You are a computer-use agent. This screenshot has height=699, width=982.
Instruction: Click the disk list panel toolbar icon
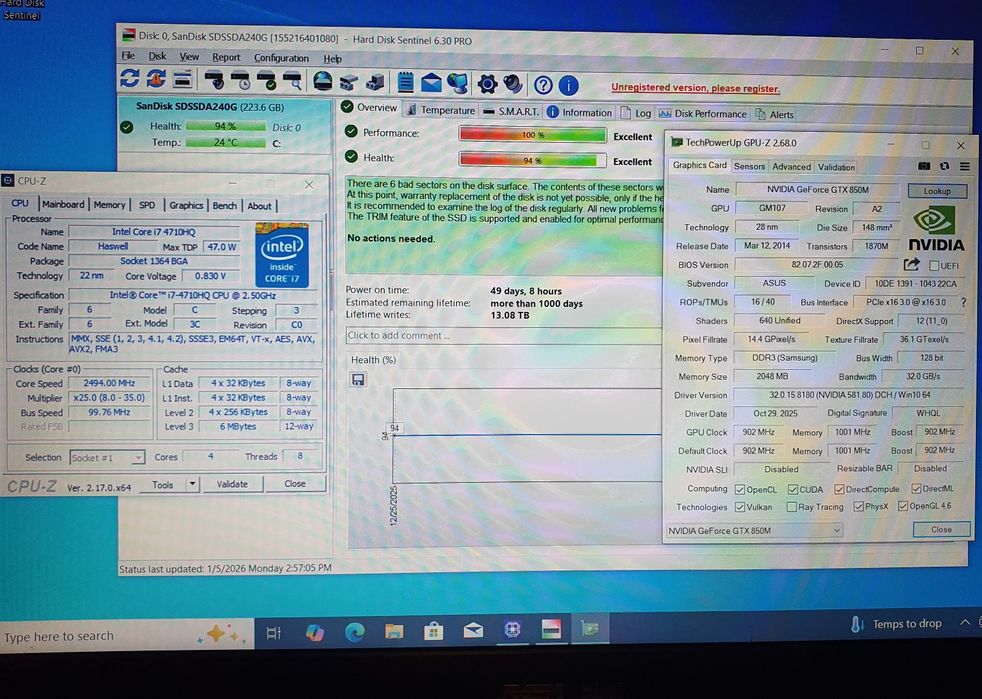[182, 79]
